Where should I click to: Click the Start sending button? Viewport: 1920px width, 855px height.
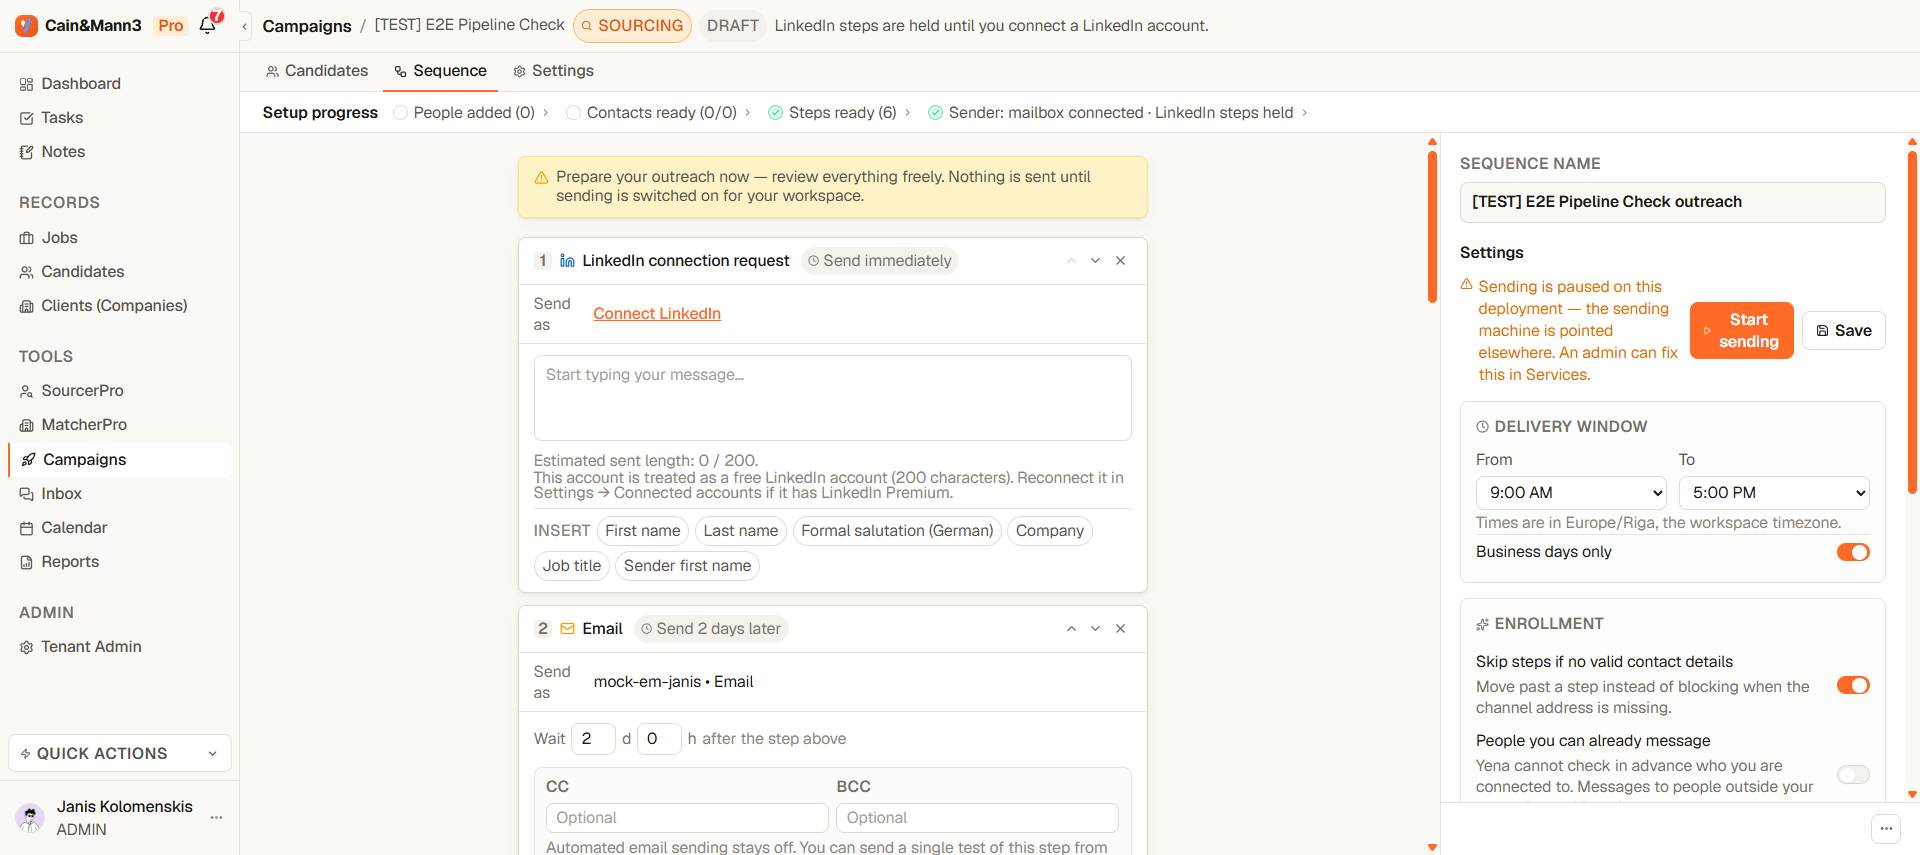coord(1742,331)
